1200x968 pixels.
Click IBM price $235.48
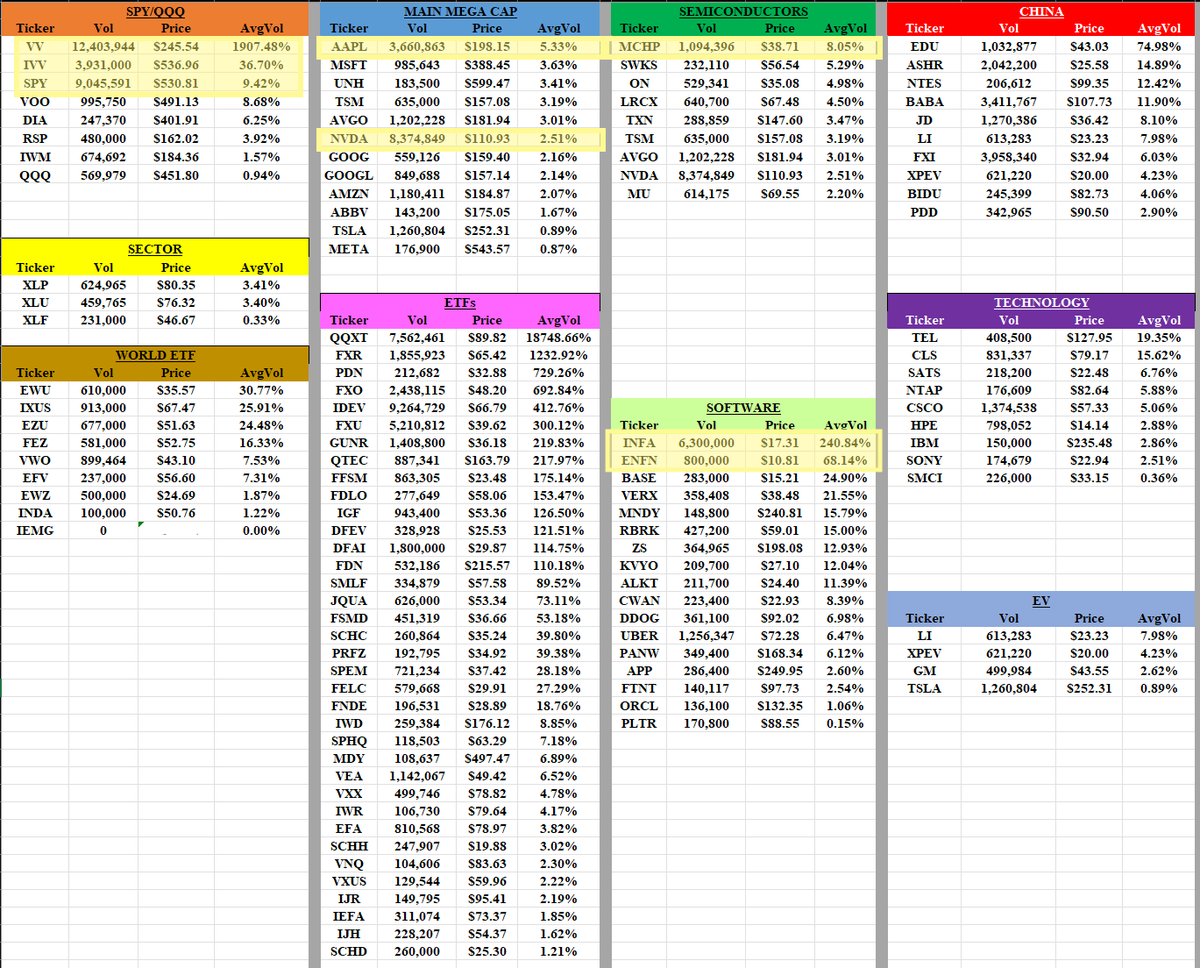tap(1089, 441)
